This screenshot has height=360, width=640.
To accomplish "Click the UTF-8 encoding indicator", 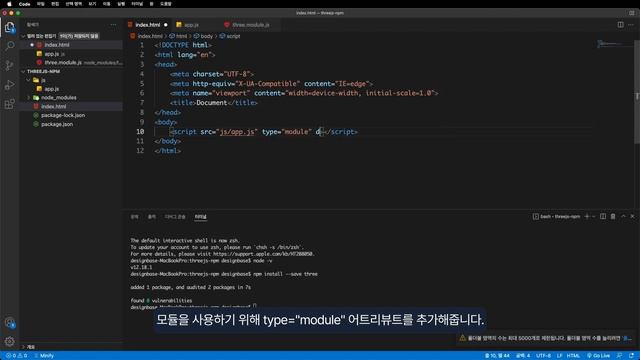I will pos(543,356).
